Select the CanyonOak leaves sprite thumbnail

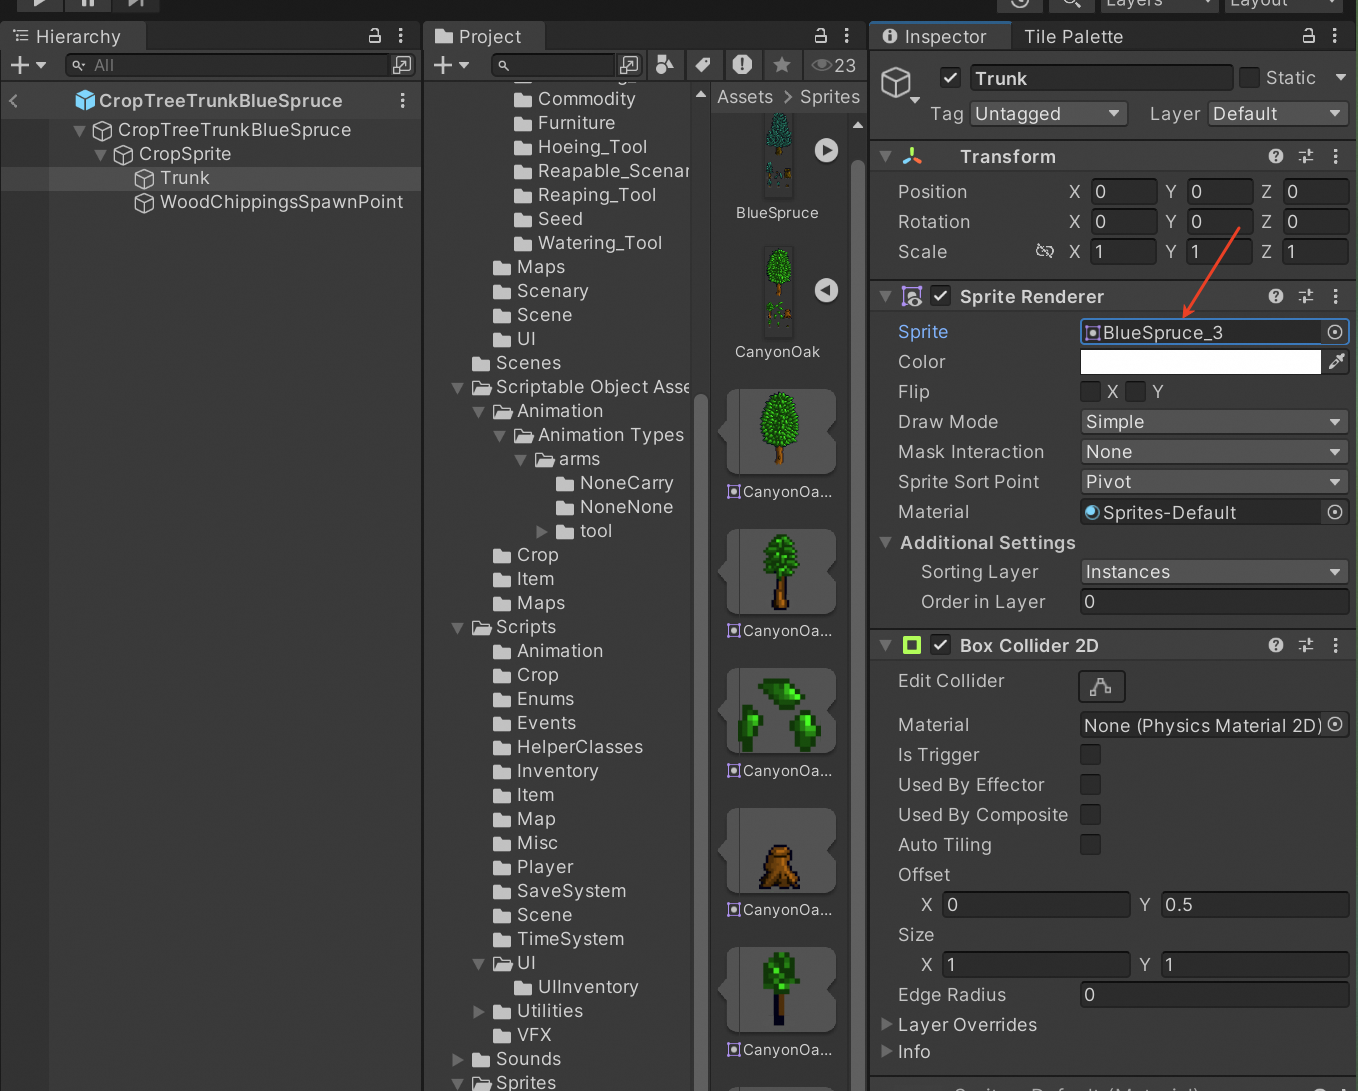tap(781, 711)
